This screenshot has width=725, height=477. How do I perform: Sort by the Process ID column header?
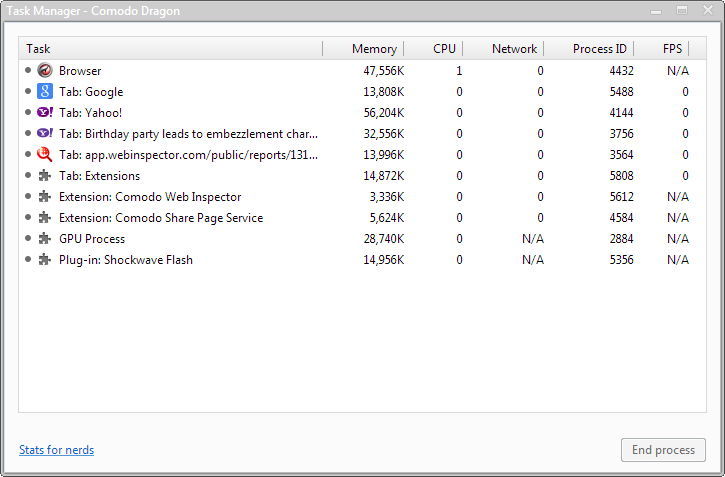(x=589, y=49)
